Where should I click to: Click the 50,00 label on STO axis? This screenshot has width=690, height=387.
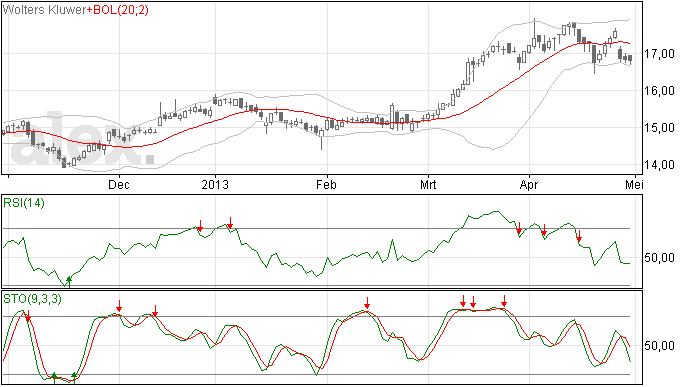tap(659, 346)
